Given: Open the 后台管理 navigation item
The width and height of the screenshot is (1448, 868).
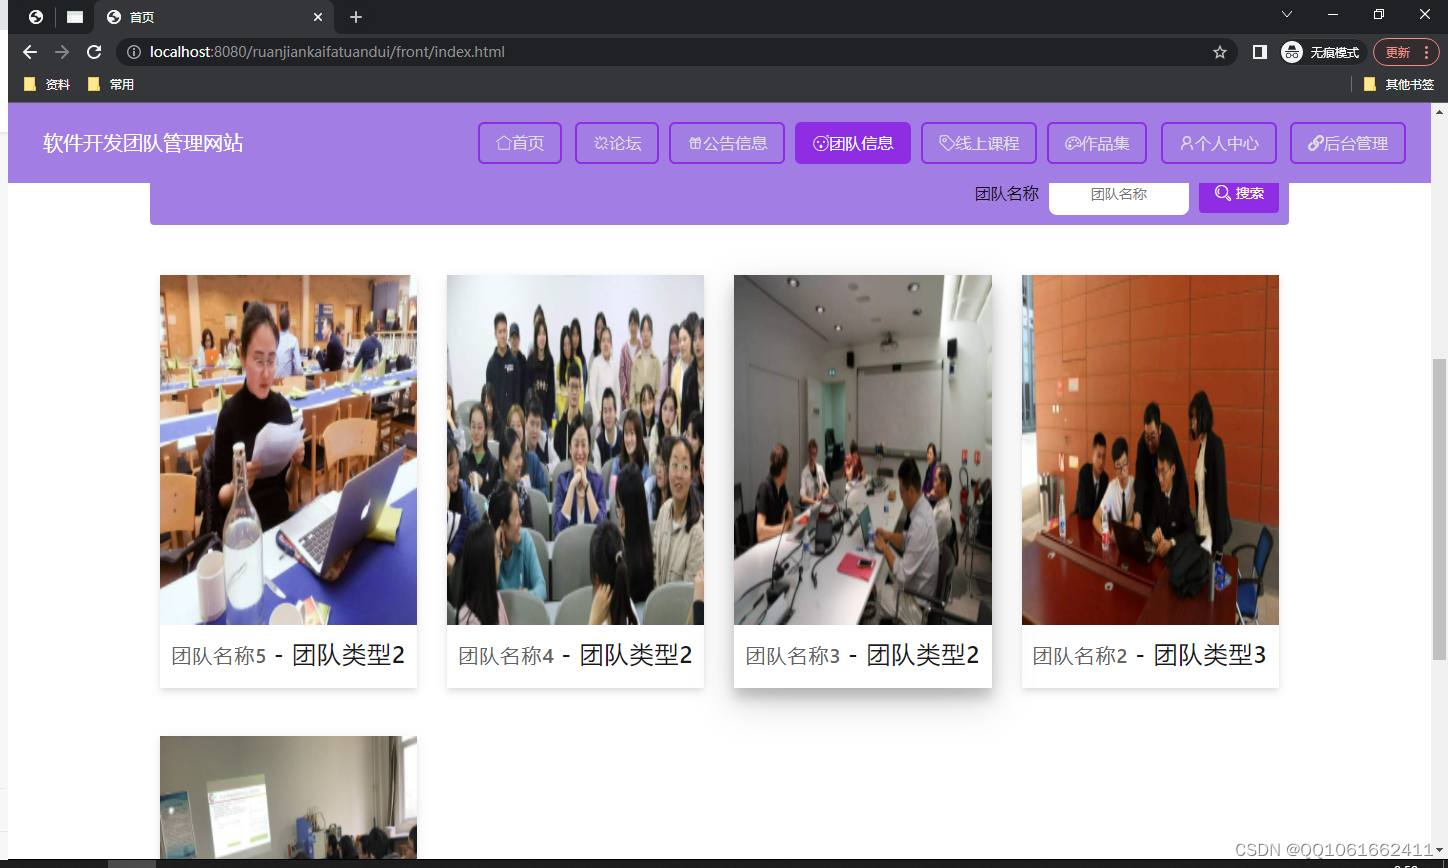Looking at the screenshot, I should (x=1348, y=143).
